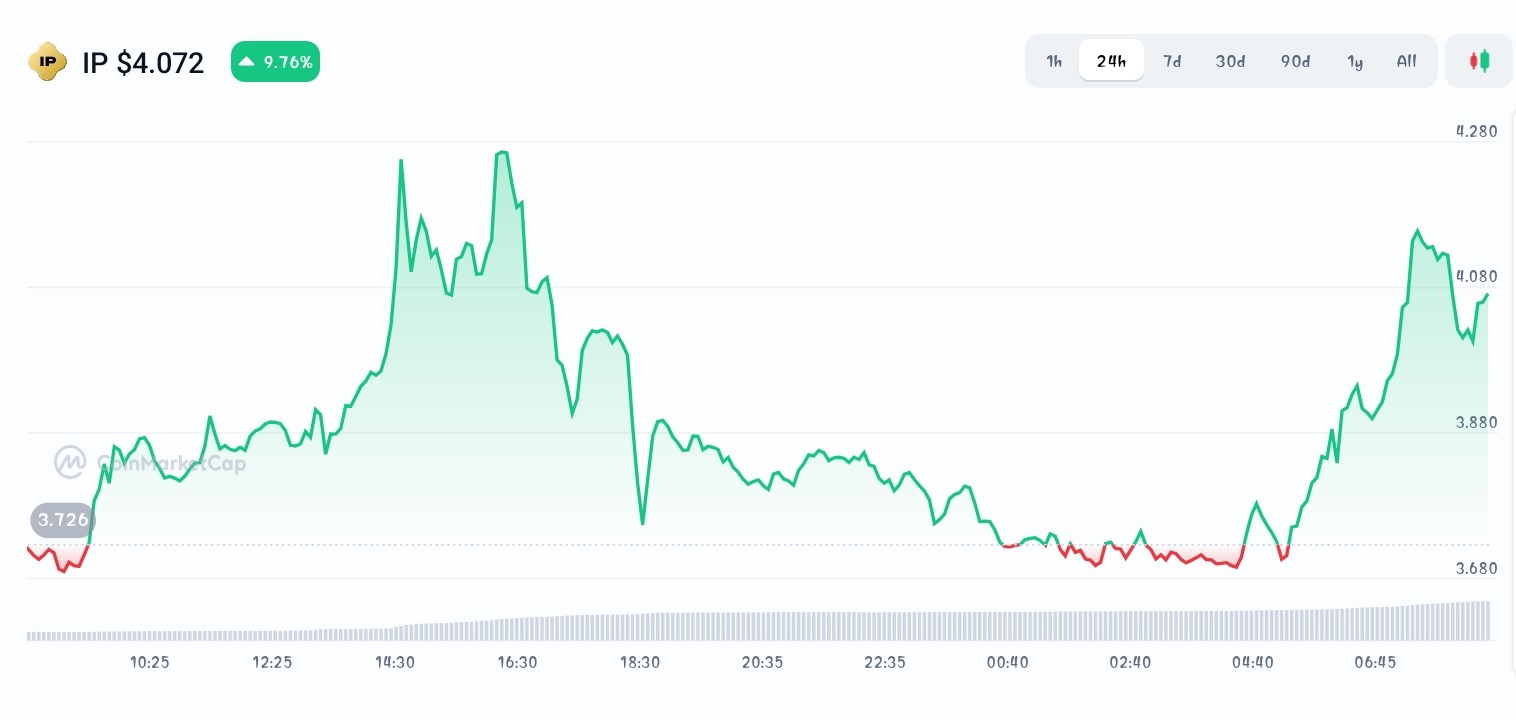Click the 18:30 time axis label
This screenshot has width=1516, height=720.
[640, 662]
